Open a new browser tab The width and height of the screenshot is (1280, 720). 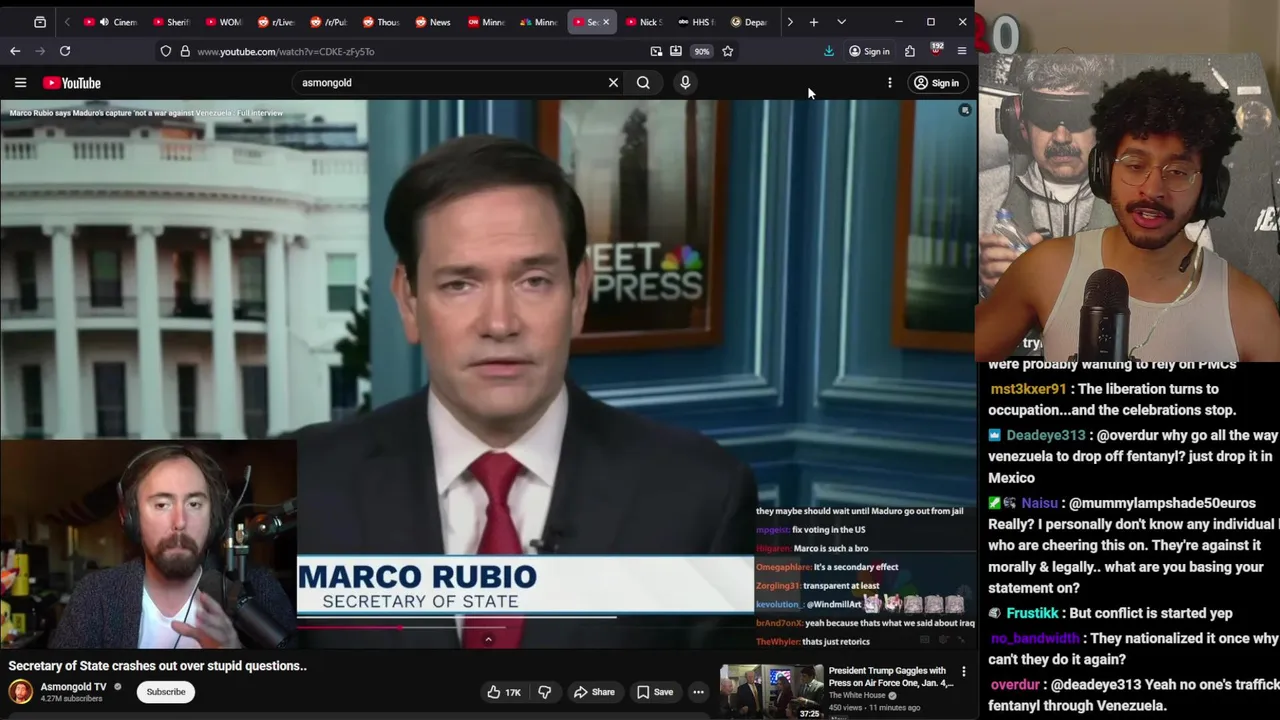click(814, 22)
